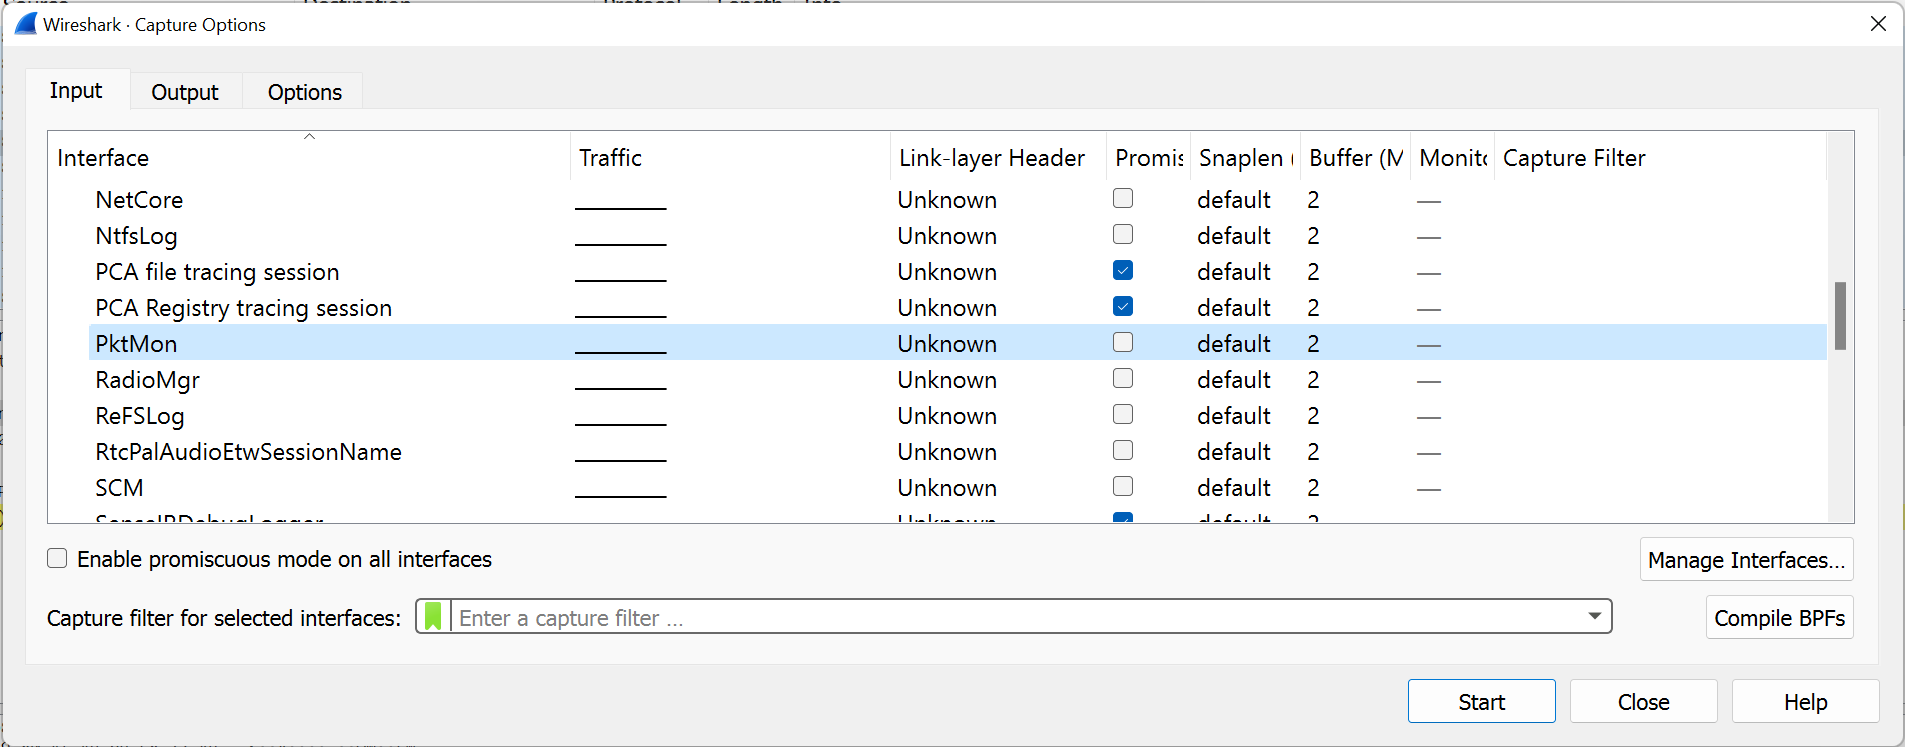The image size is (1905, 747).
Task: Click the Buffer column header
Action: 1355,157
